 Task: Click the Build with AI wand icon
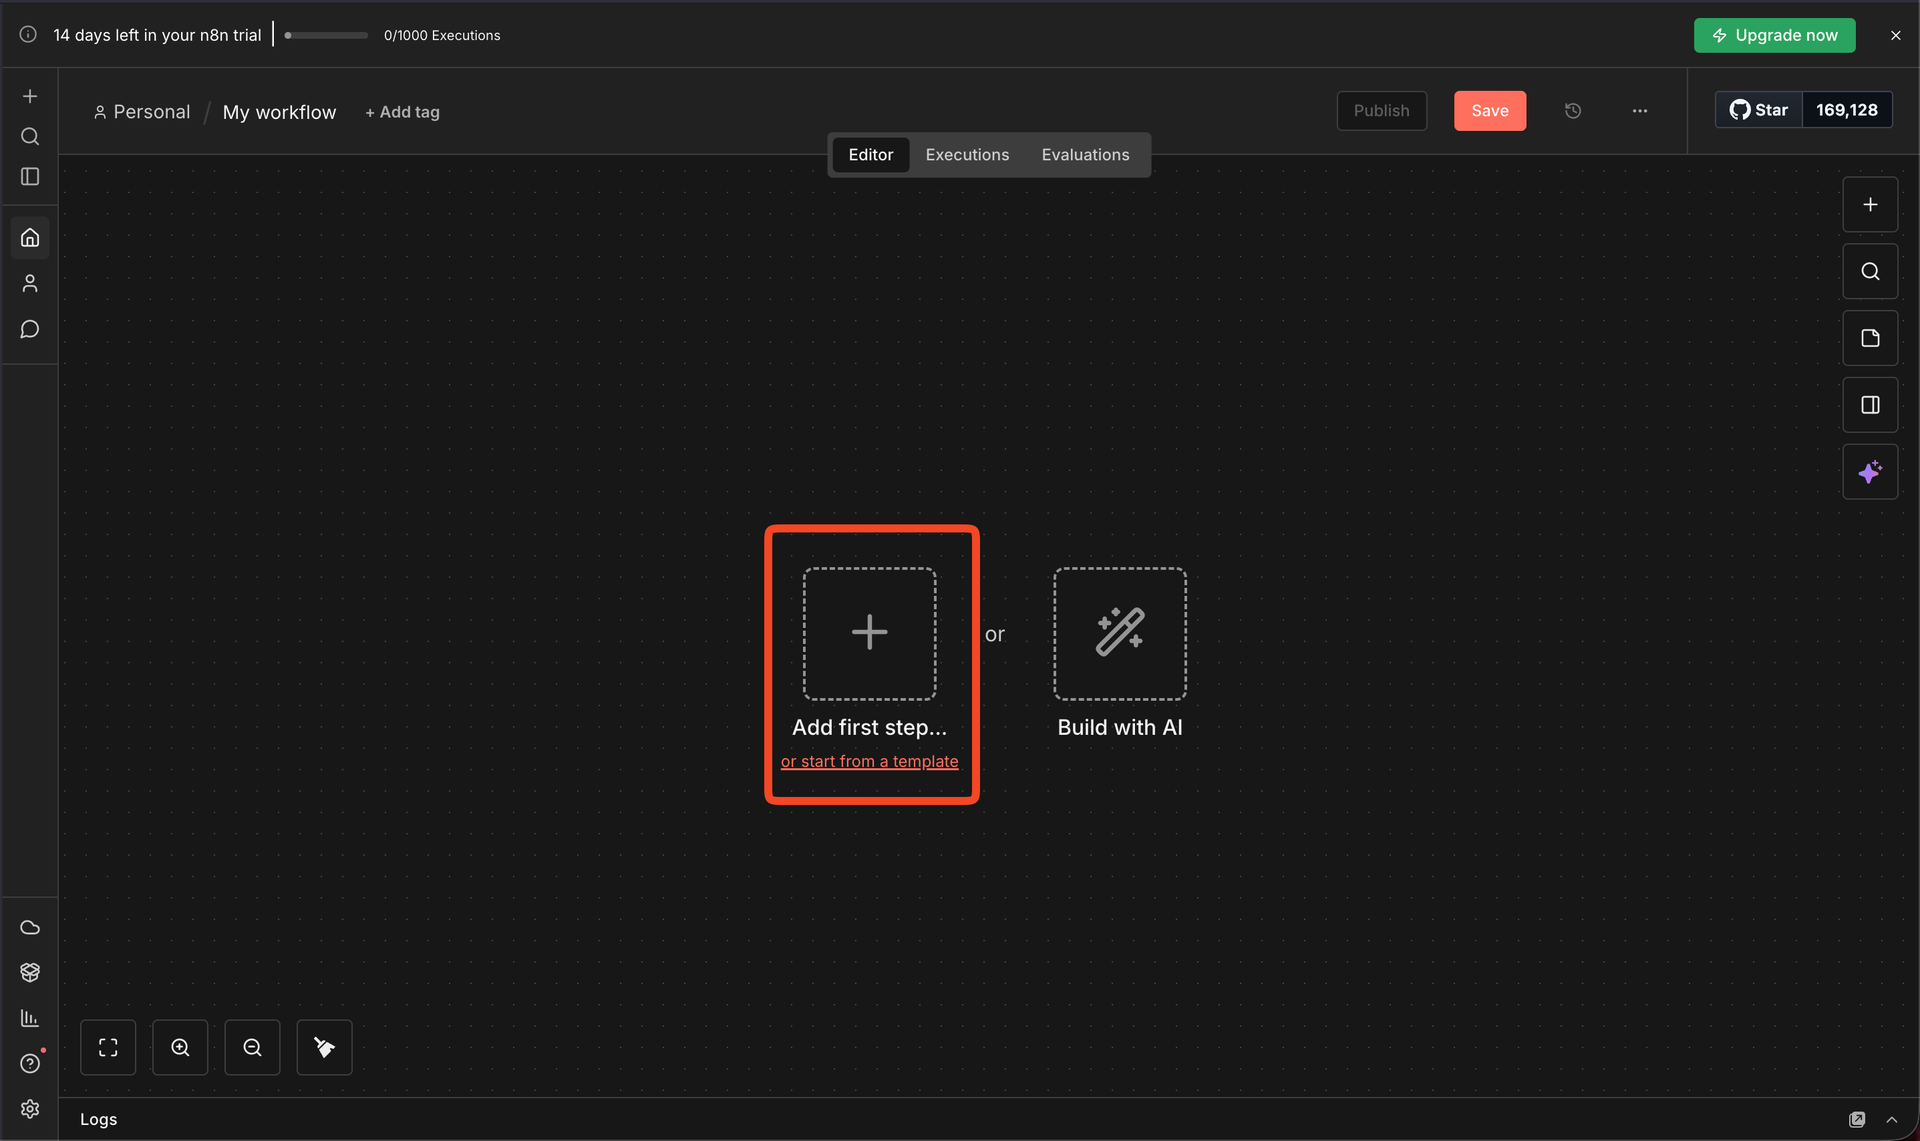(1119, 633)
